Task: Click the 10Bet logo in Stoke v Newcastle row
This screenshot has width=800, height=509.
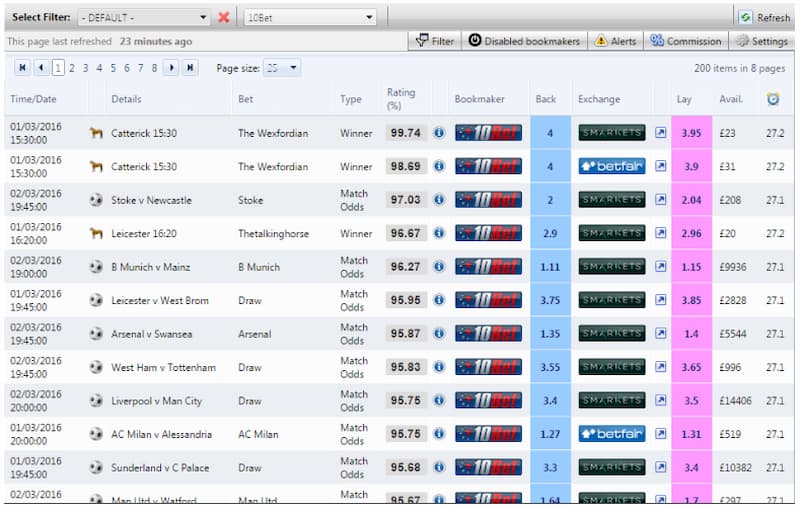Action: coord(488,199)
